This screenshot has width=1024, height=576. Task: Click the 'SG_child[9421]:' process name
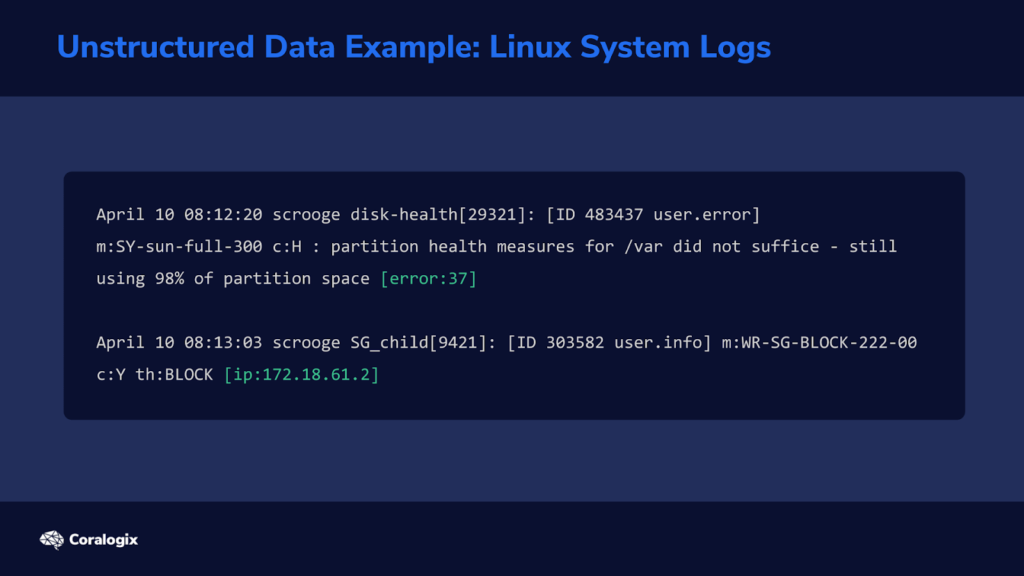pos(423,343)
